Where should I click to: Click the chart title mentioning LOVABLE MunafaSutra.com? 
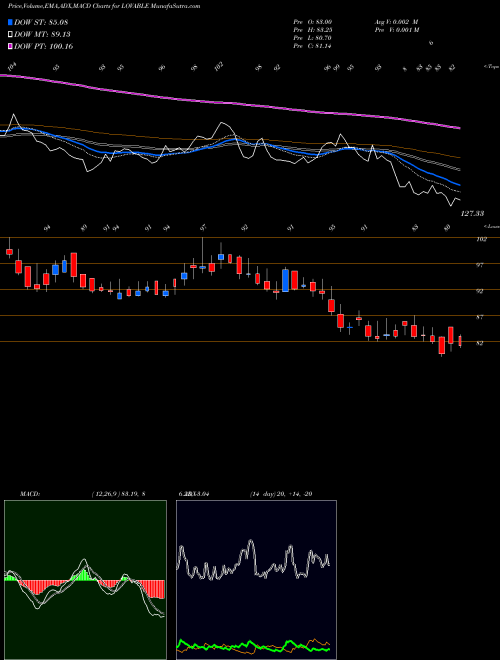(x=104, y=6)
